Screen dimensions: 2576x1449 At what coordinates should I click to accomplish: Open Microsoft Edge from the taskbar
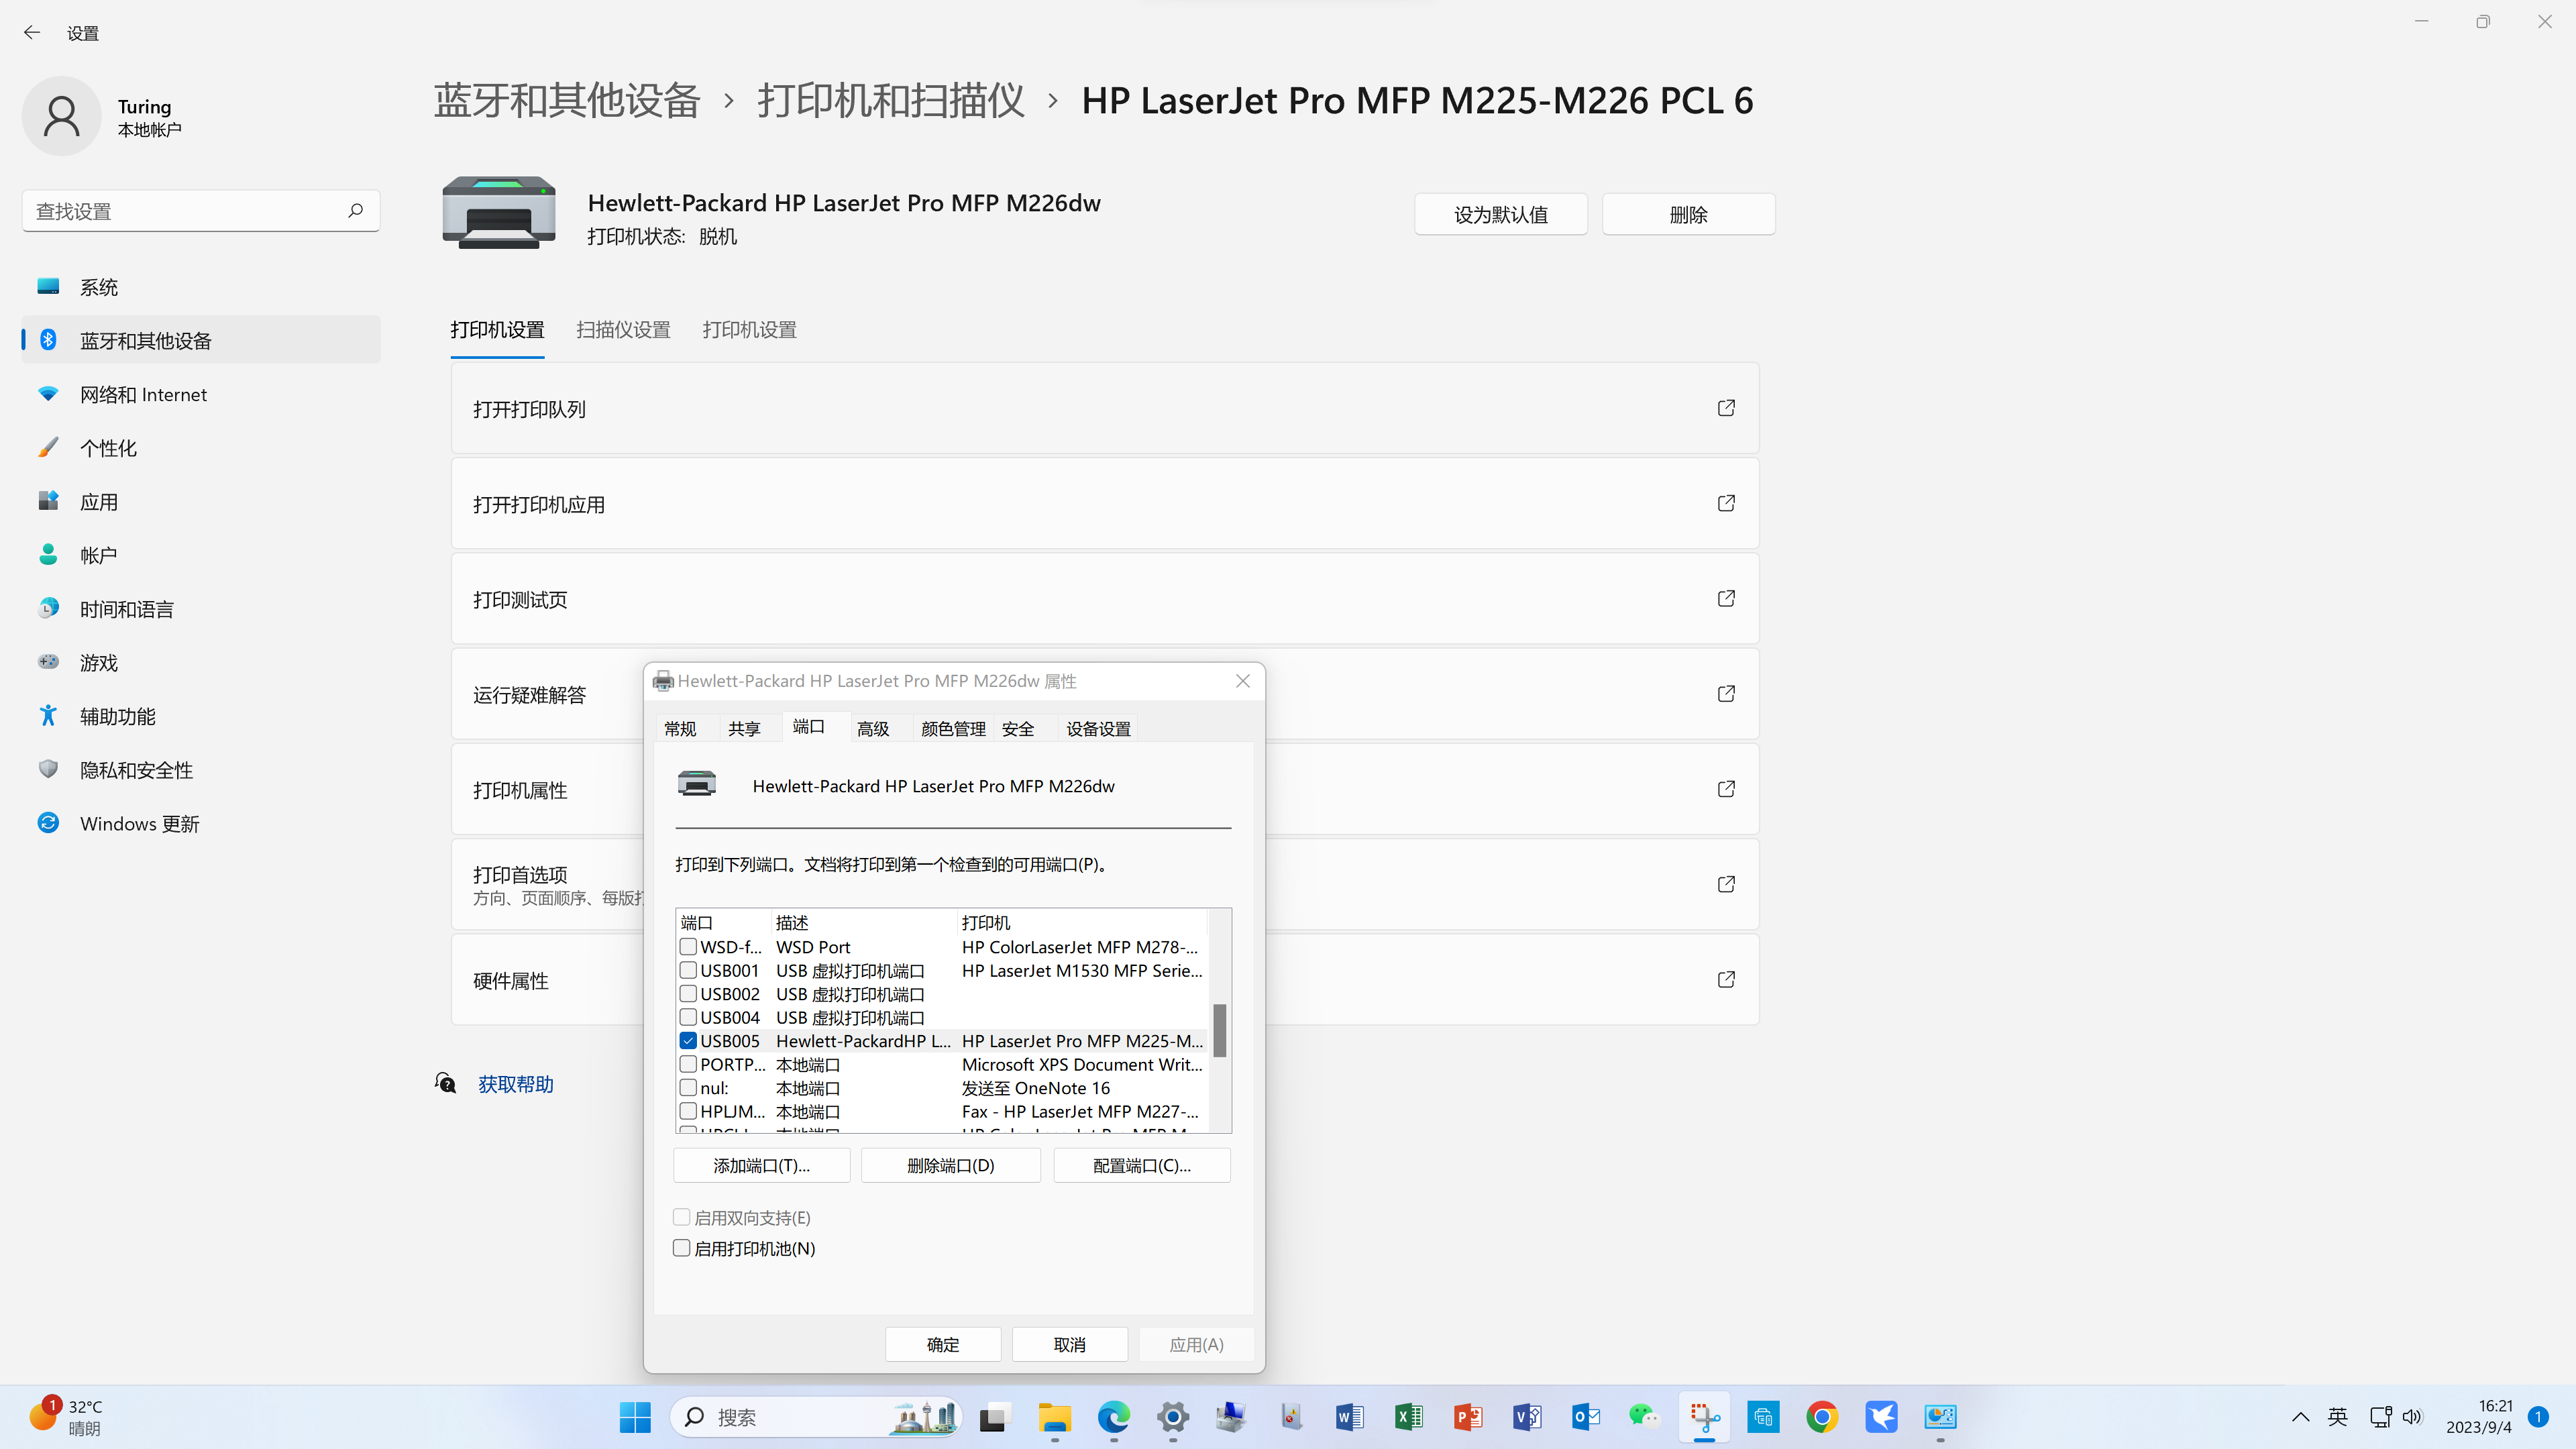tap(1113, 1417)
